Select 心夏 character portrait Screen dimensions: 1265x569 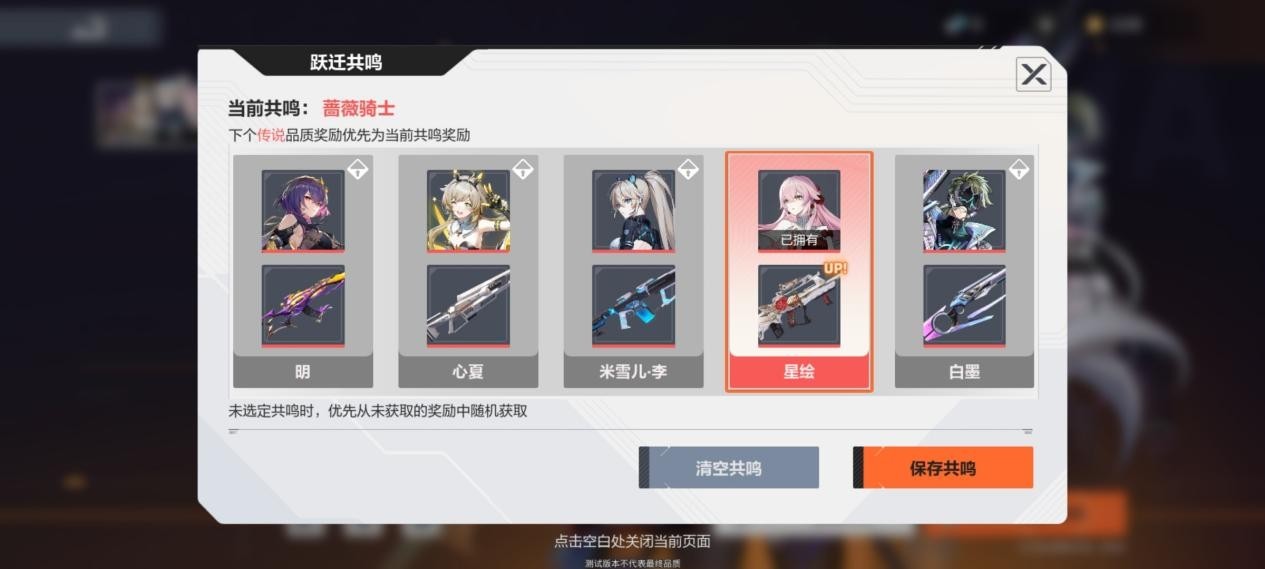coord(468,210)
